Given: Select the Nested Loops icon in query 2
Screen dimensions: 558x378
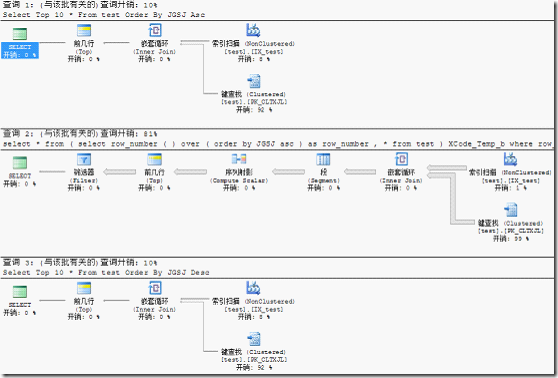Looking at the screenshot, I should coord(401,159).
